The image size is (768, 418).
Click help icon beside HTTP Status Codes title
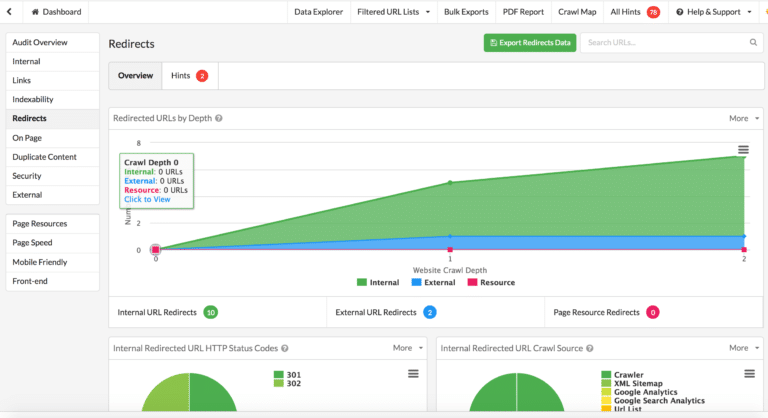click(285, 348)
